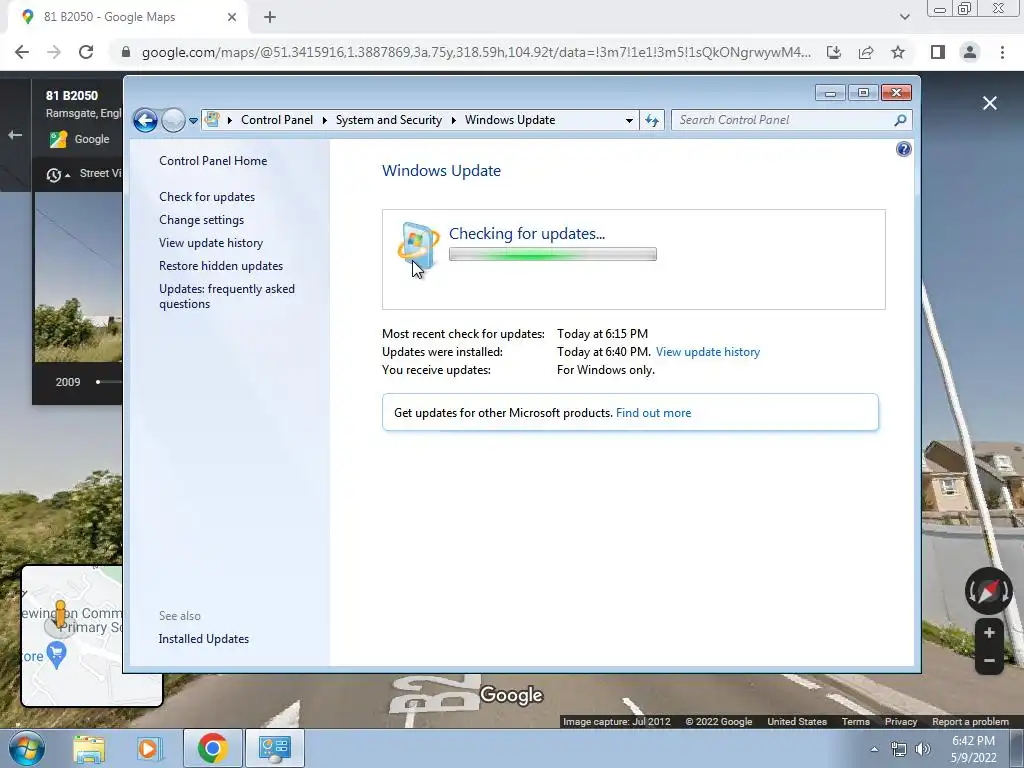This screenshot has width=1024, height=768.
Task: Click Windows Update shield icon
Action: click(417, 246)
